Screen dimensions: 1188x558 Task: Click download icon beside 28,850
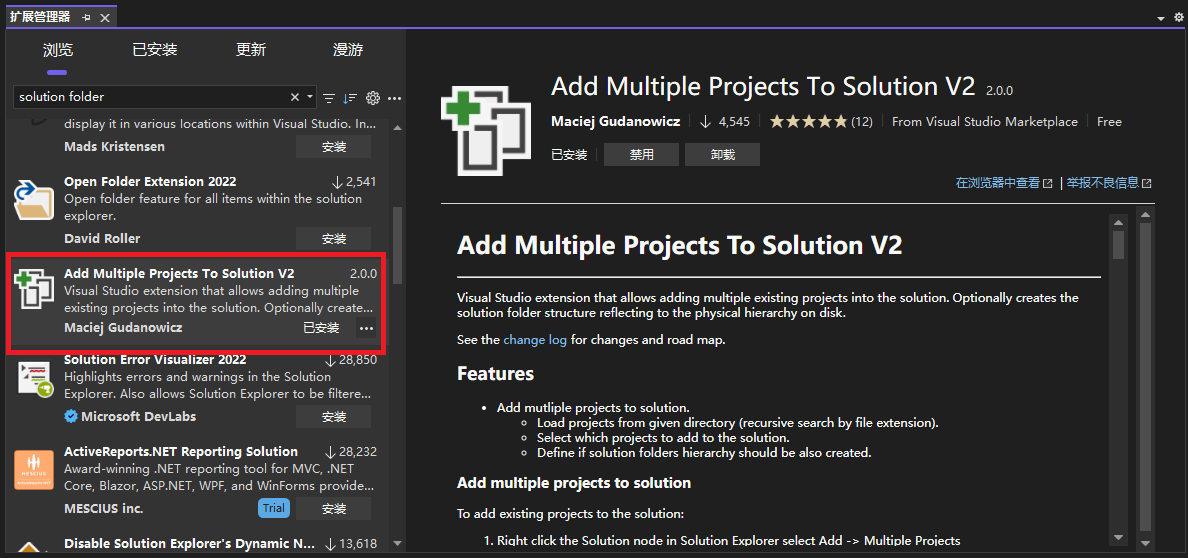tap(330, 360)
